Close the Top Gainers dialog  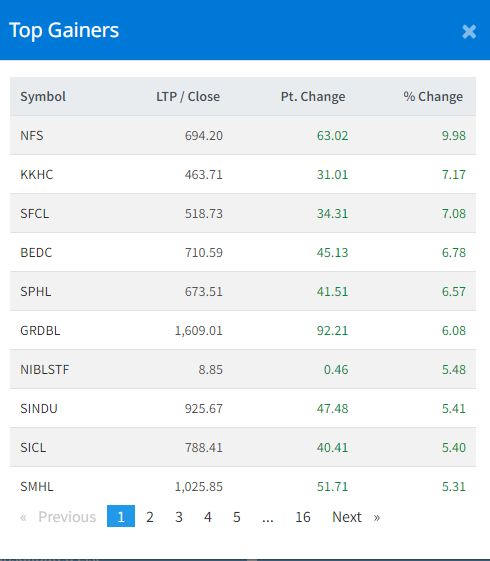469,31
